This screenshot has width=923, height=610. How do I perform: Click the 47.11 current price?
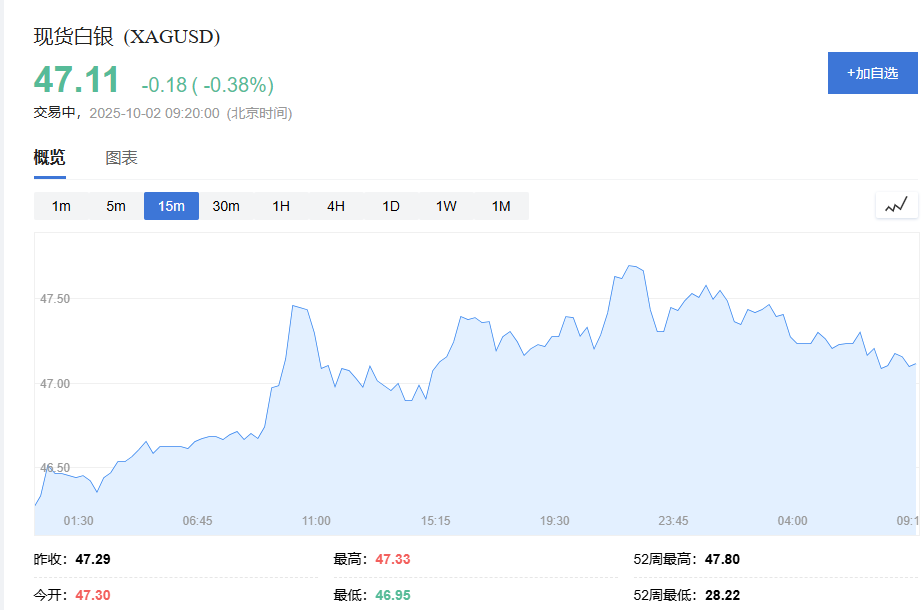[x=77, y=80]
